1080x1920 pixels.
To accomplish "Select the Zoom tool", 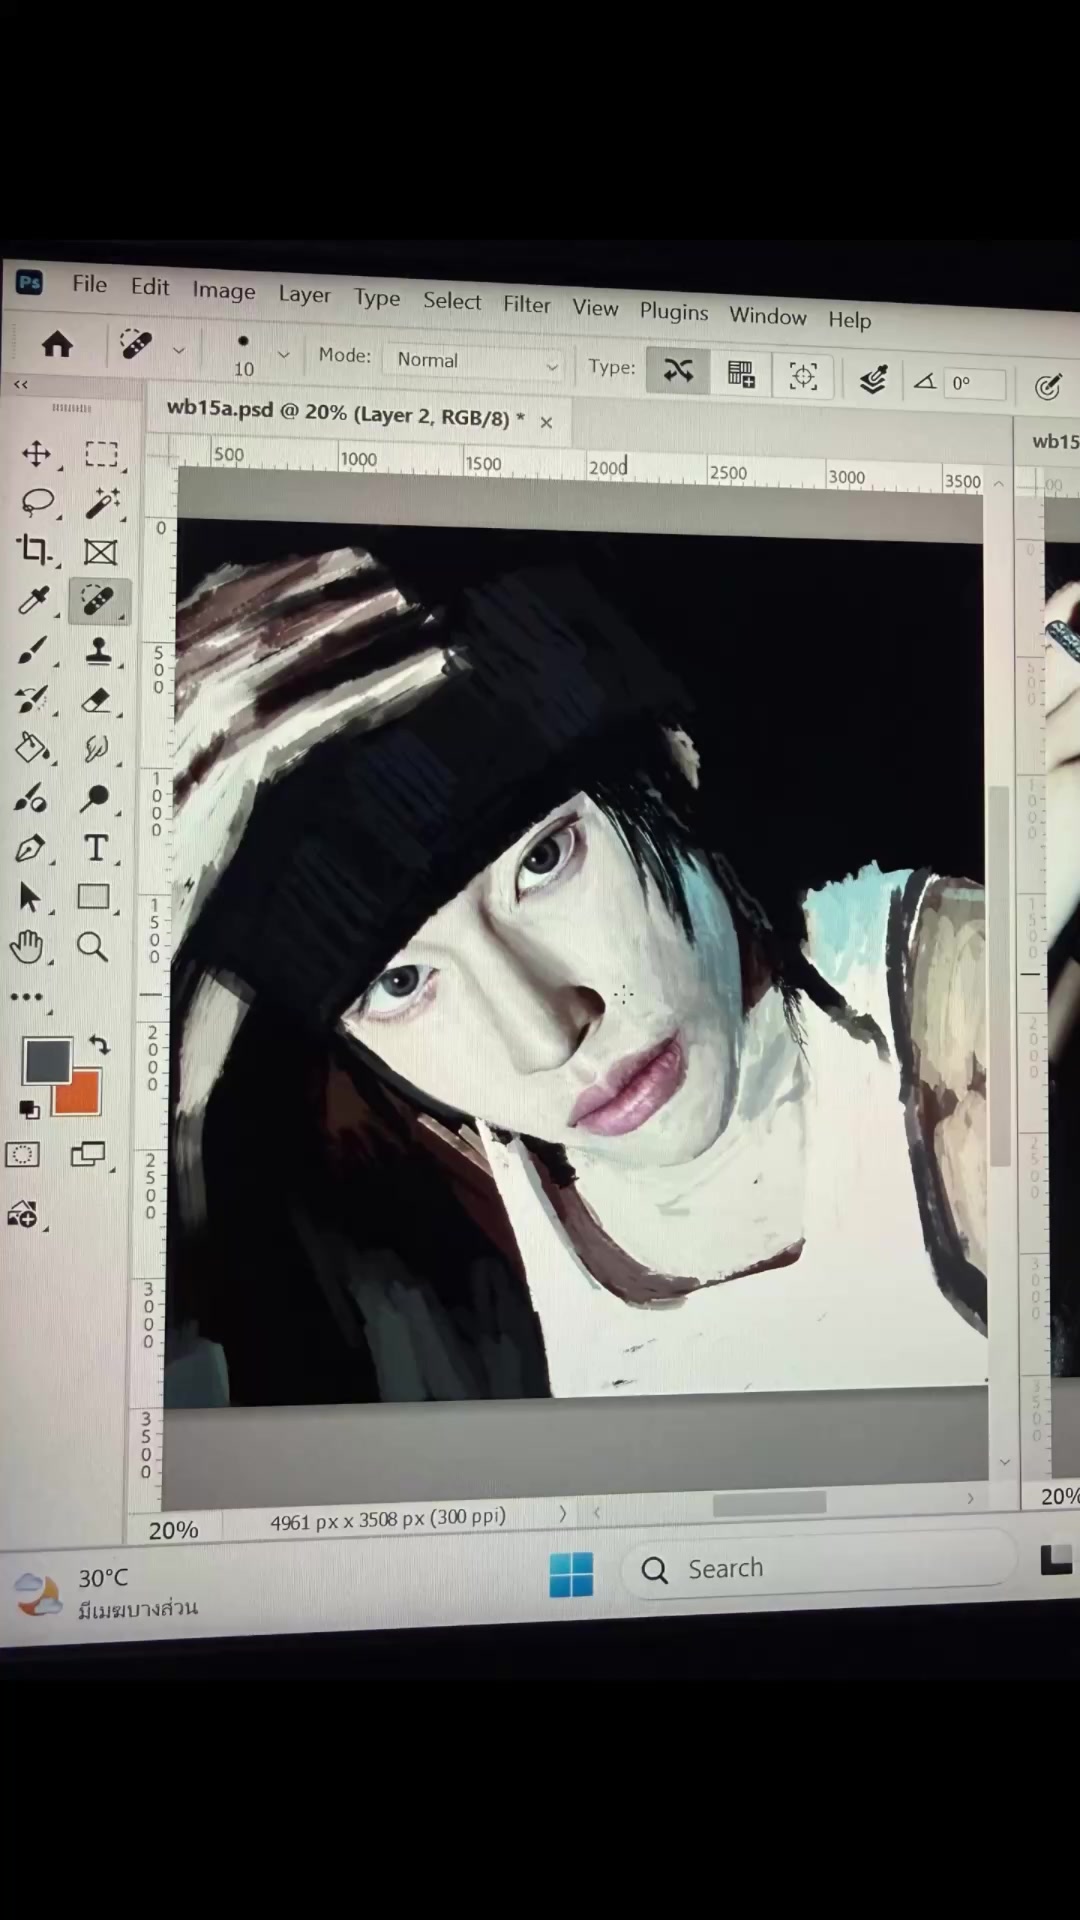I will [92, 946].
